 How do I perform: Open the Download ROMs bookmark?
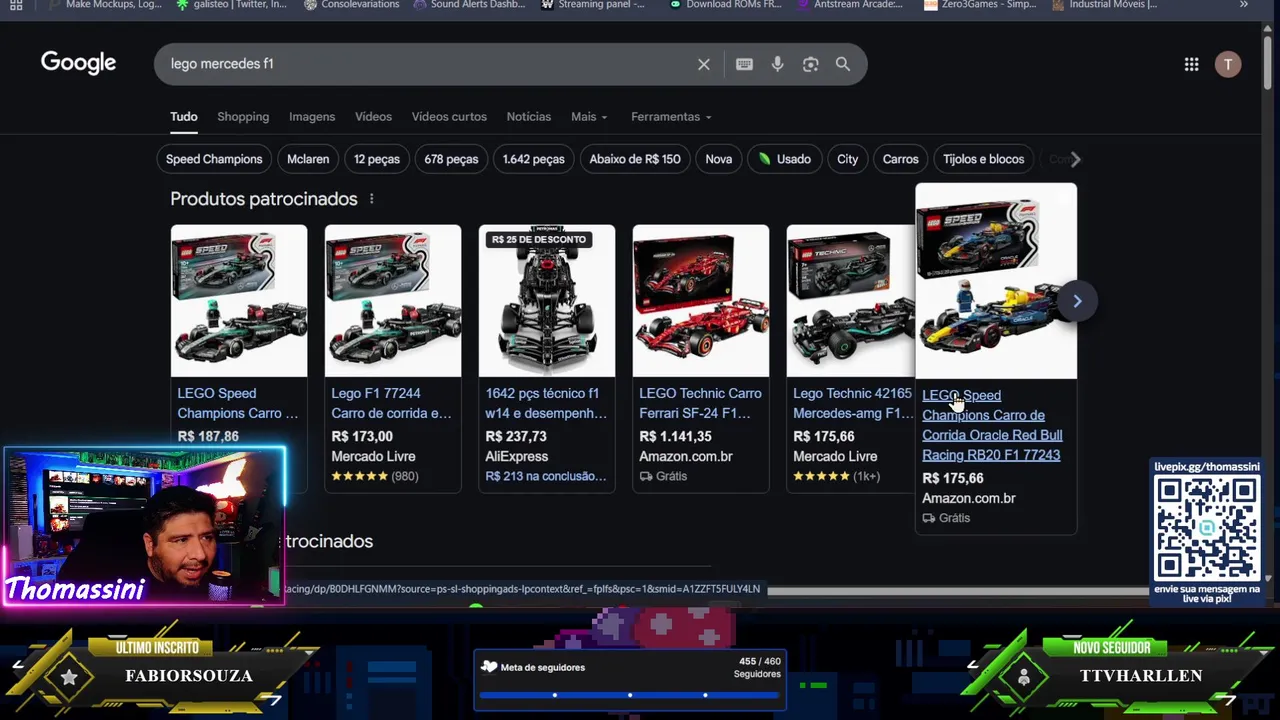coord(725,5)
